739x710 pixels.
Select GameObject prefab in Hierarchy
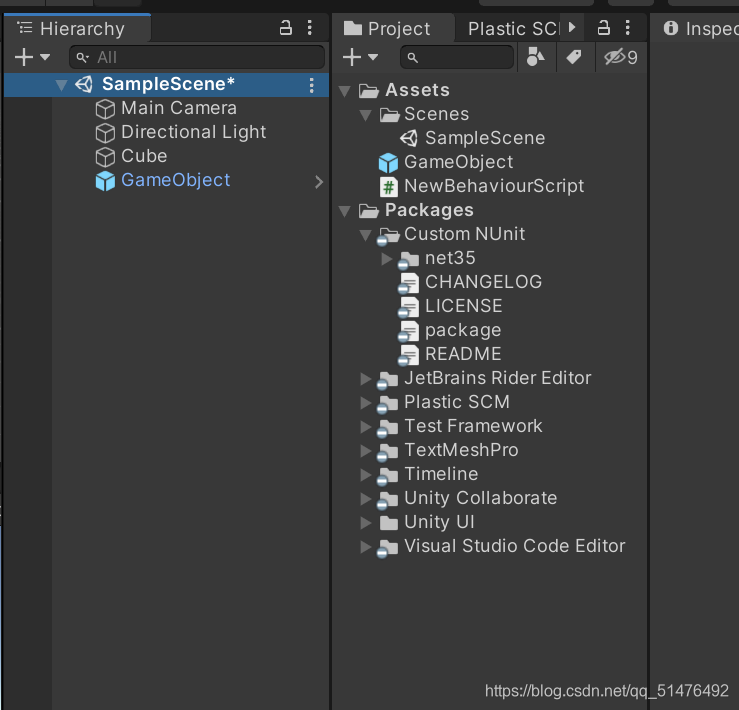tap(175, 180)
